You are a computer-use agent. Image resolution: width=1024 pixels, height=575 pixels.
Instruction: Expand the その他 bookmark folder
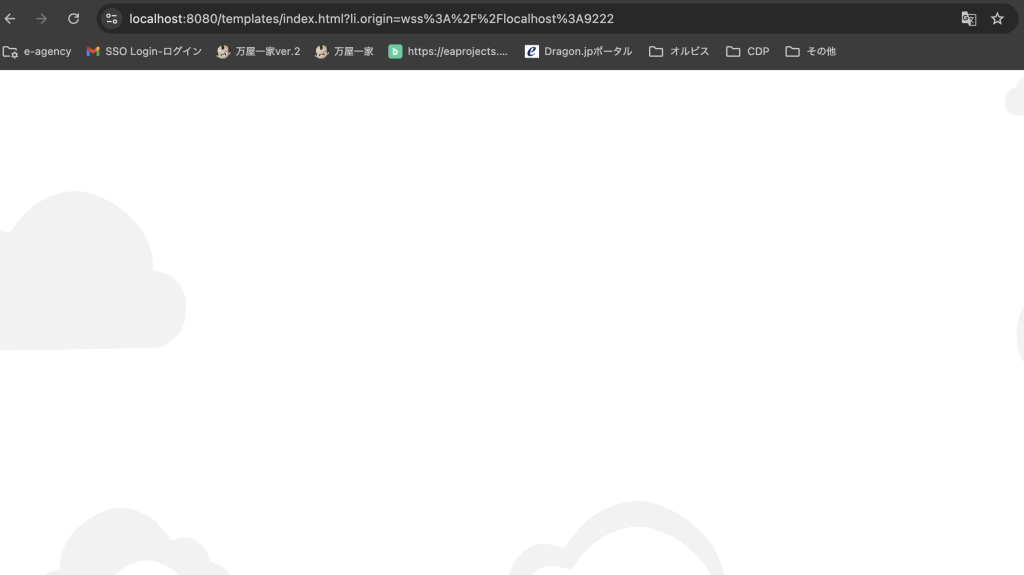810,51
